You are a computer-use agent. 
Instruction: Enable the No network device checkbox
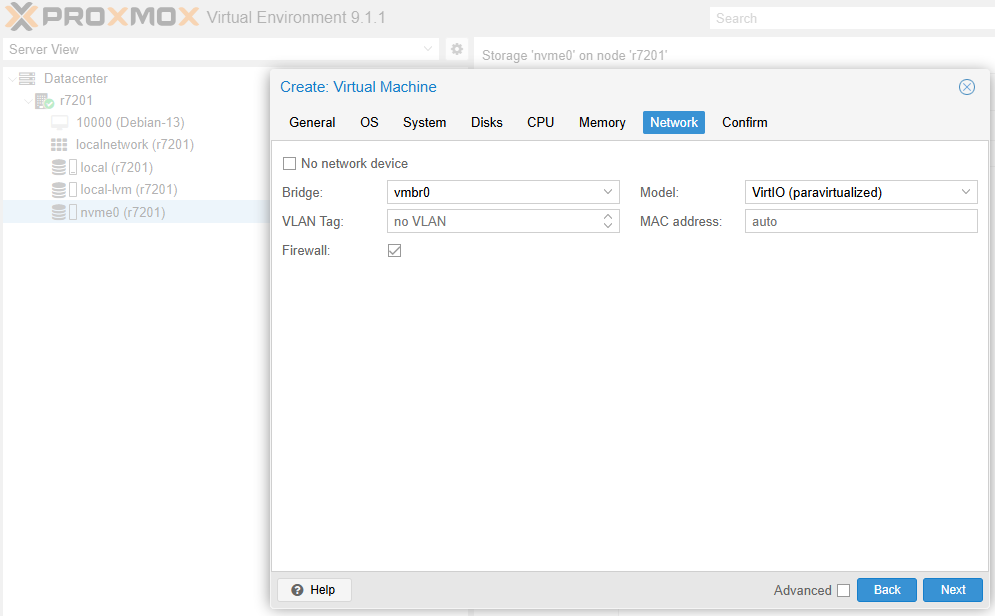tap(290, 164)
